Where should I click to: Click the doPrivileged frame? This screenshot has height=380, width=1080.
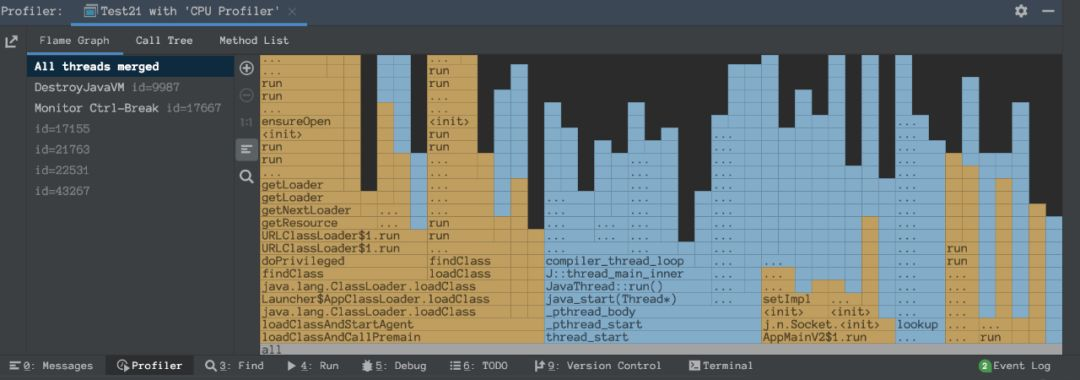344,261
